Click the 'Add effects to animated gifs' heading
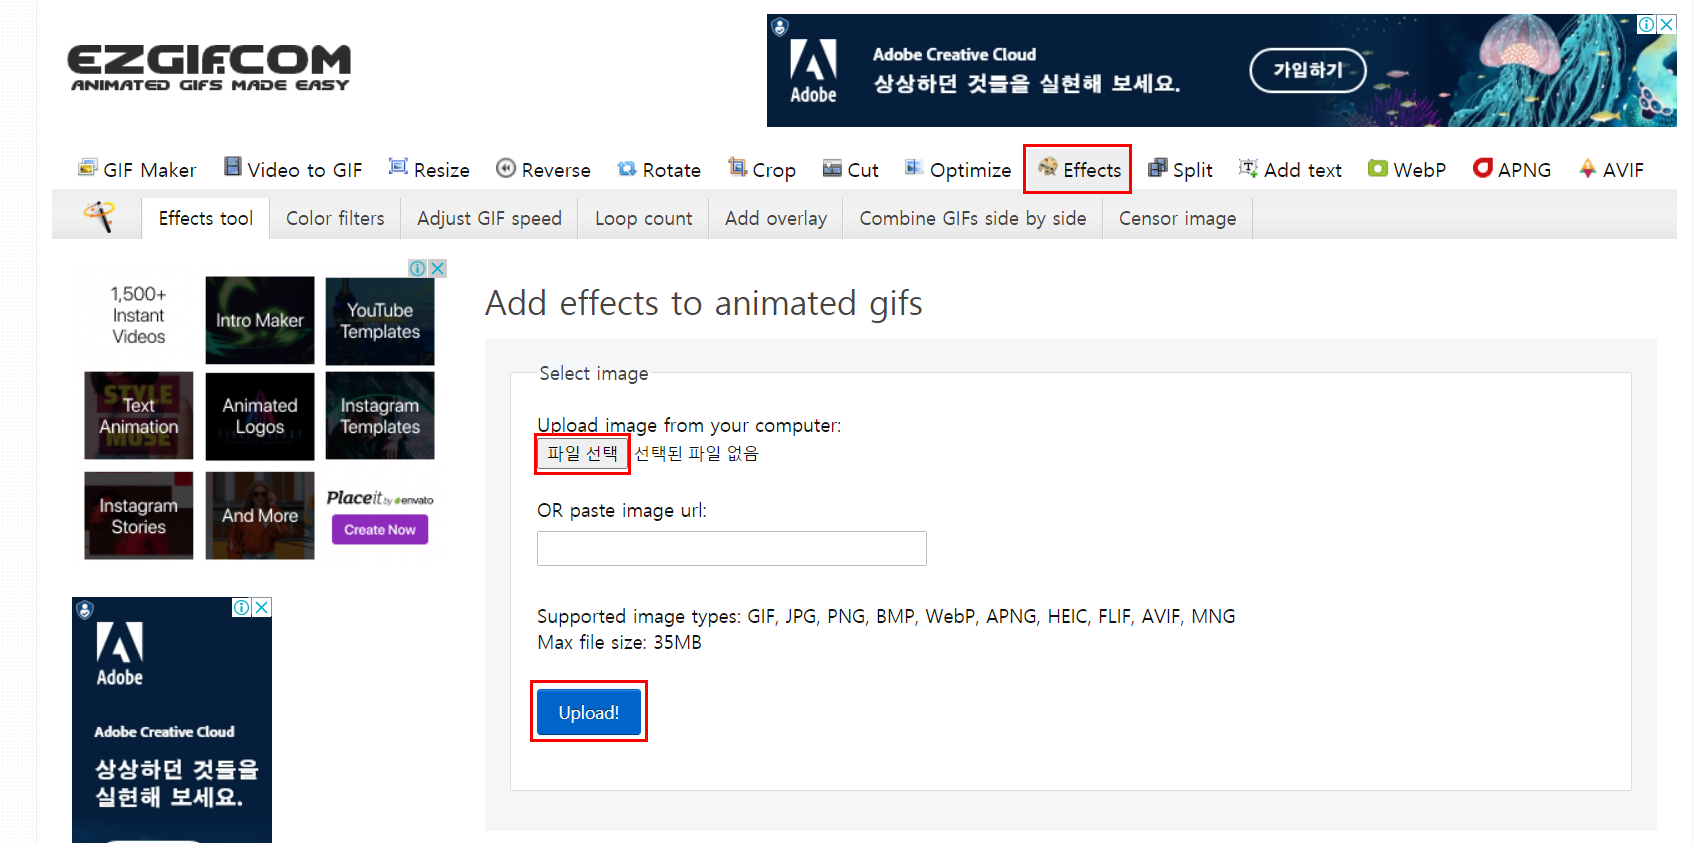1694x843 pixels. pos(704,303)
